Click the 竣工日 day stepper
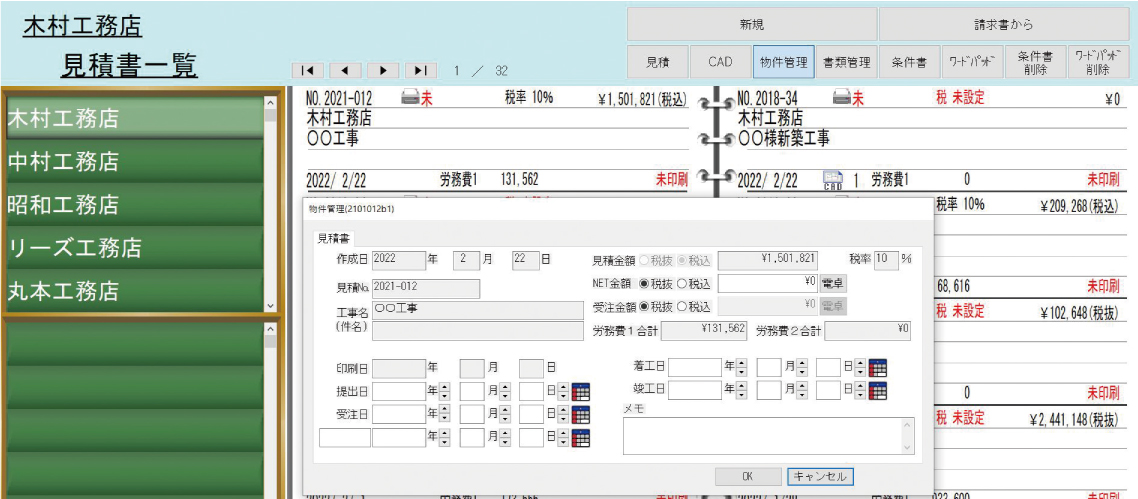 point(860,391)
